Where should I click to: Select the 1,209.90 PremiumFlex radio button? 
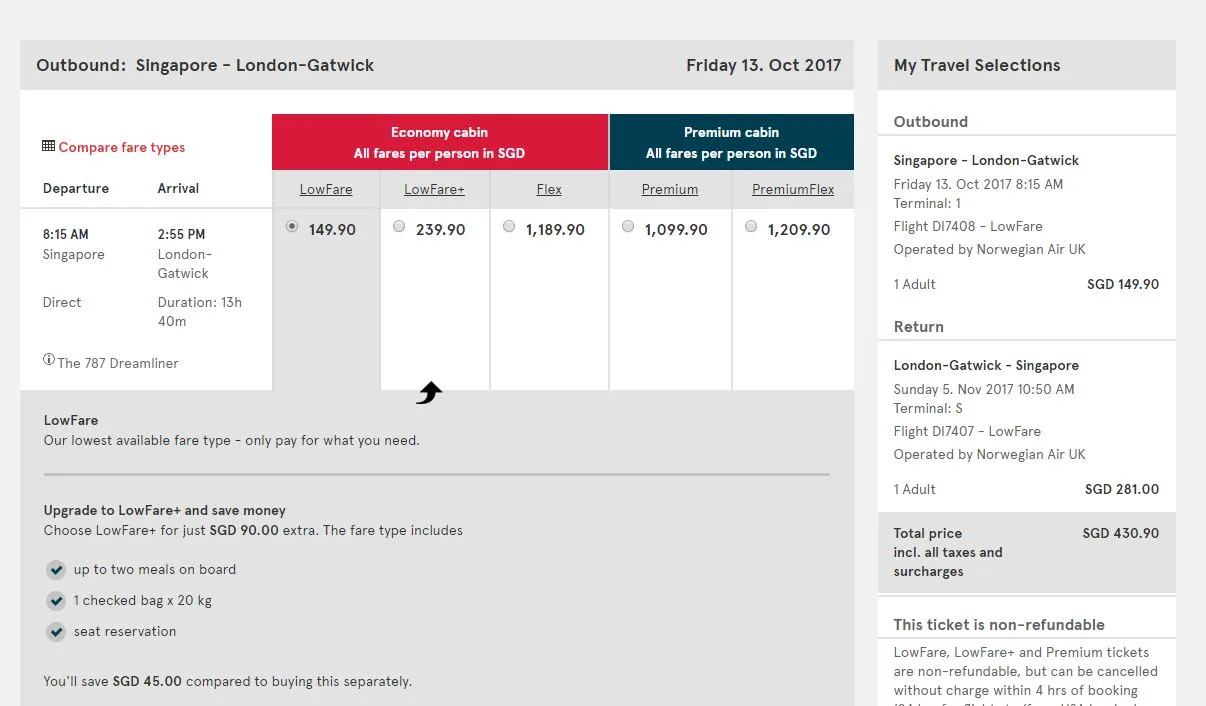click(751, 227)
